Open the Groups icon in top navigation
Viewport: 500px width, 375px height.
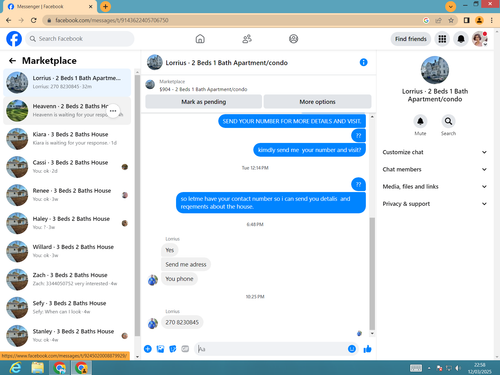click(x=293, y=39)
